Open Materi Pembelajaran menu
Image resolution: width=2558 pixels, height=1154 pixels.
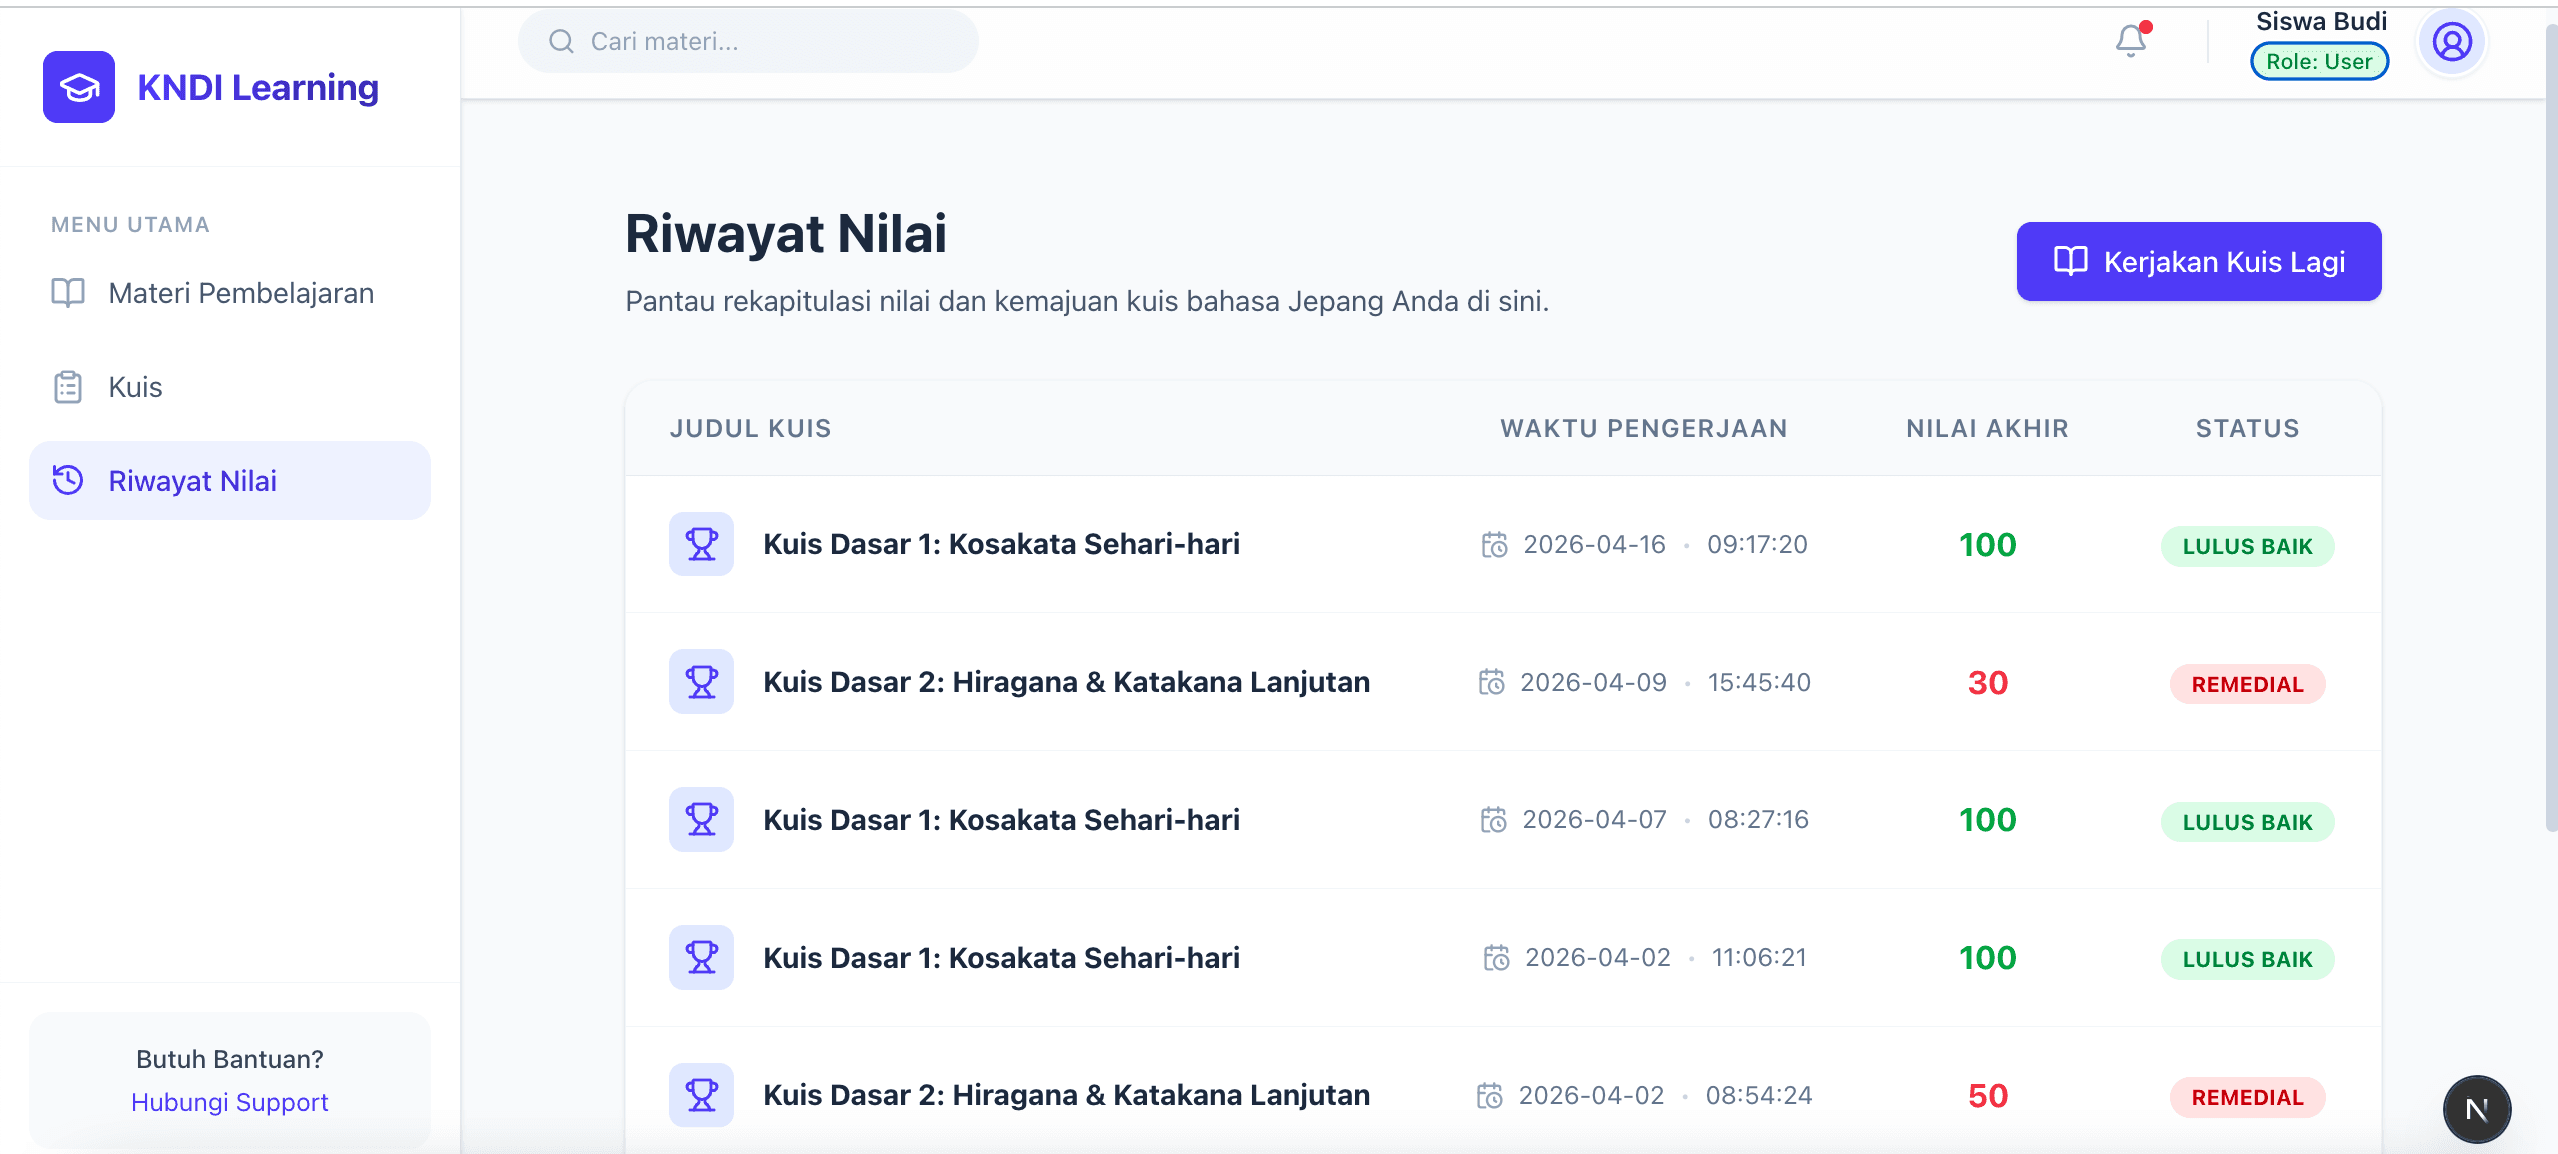coord(230,293)
